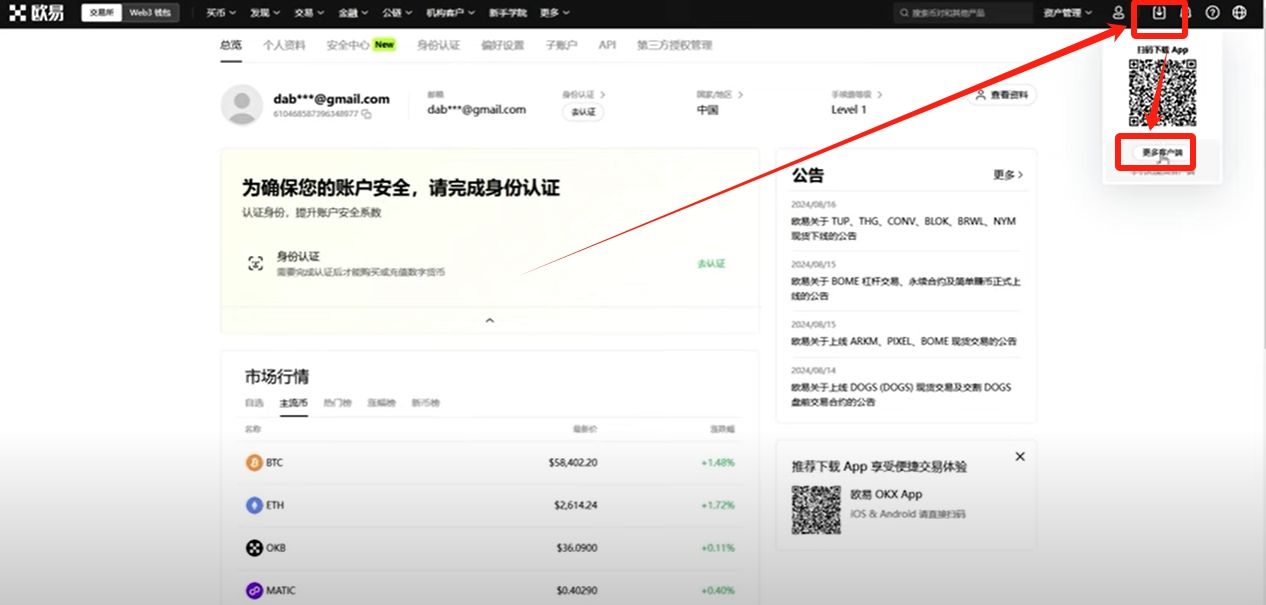Expand the 买币 dropdown menu
Viewport: 1266px width, 605px height.
point(221,13)
